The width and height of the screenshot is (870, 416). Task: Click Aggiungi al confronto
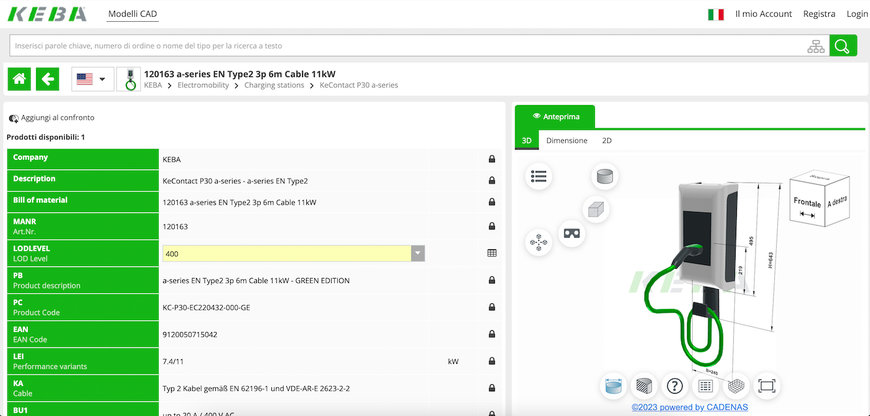(52, 118)
